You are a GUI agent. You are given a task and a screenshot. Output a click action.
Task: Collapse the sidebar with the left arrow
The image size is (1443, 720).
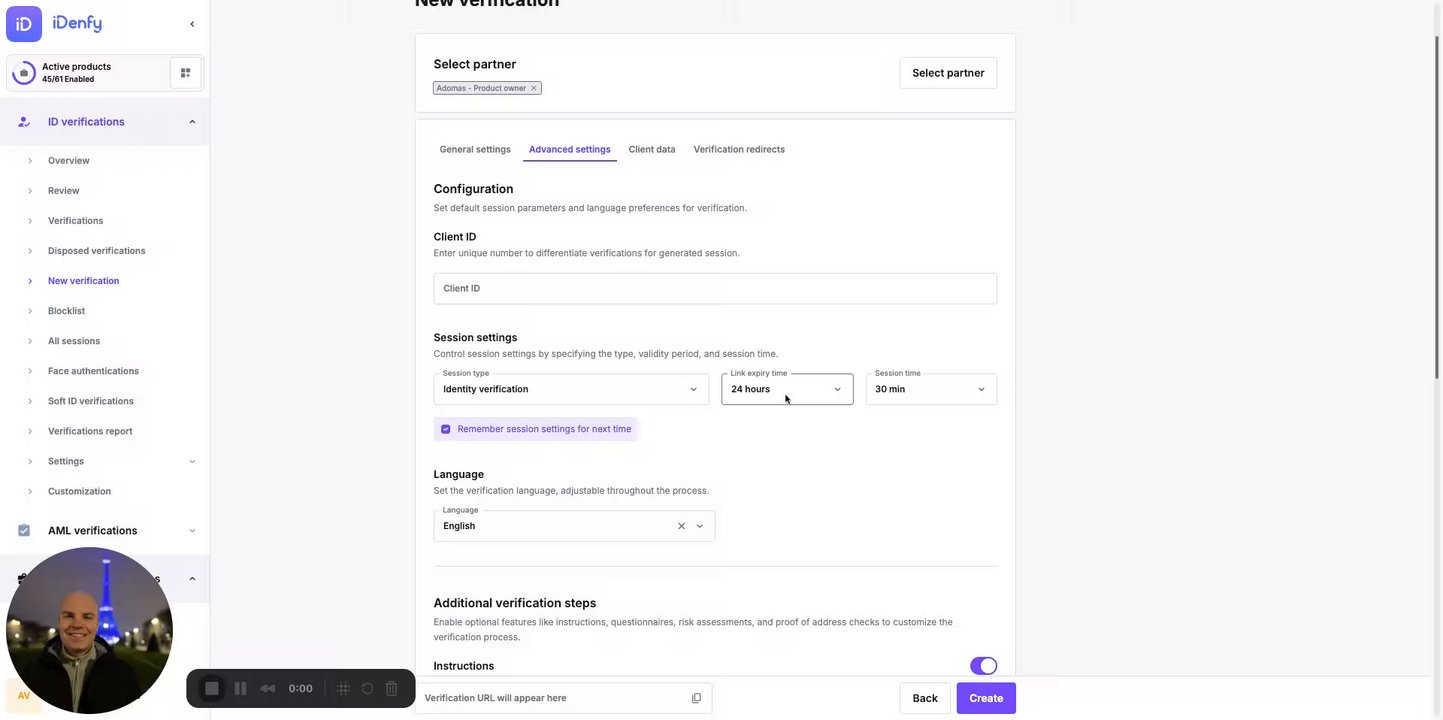pos(192,24)
